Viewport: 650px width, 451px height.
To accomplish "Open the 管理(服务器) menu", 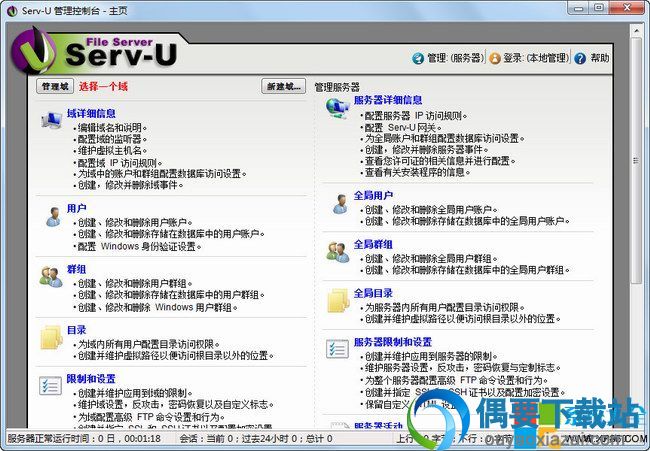I will tap(456, 58).
